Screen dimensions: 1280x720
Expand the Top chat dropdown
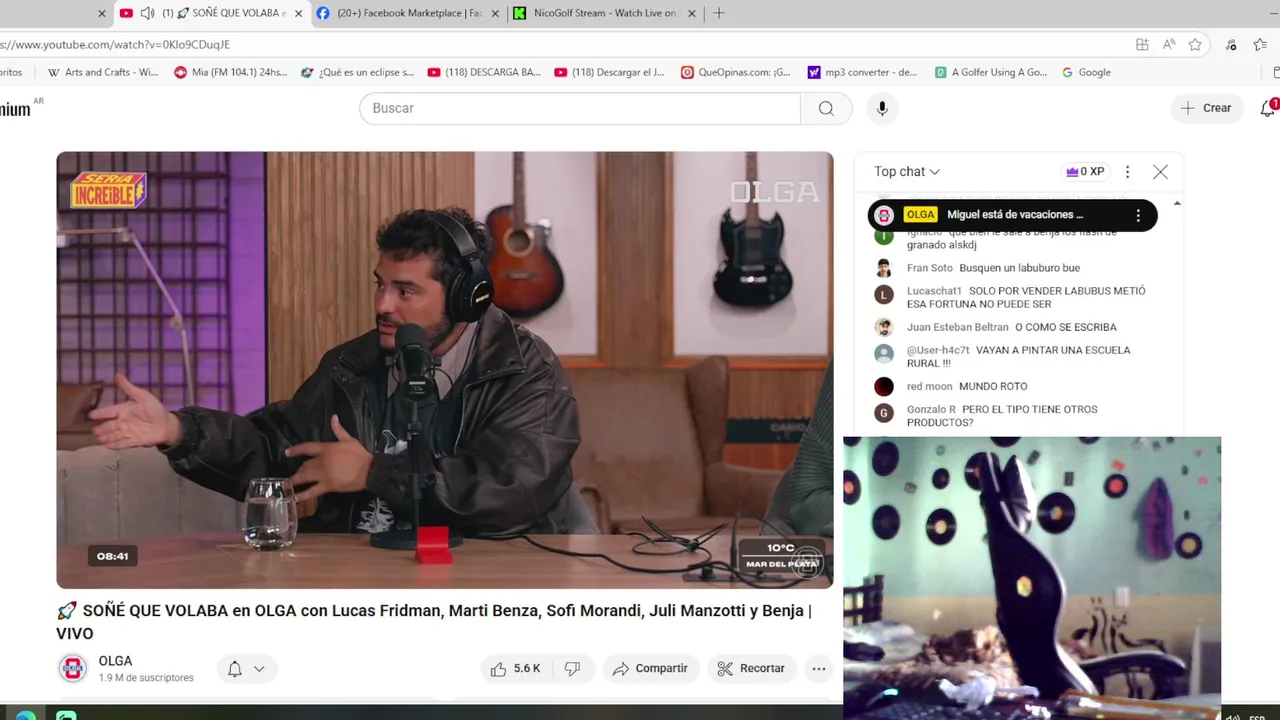click(x=907, y=172)
